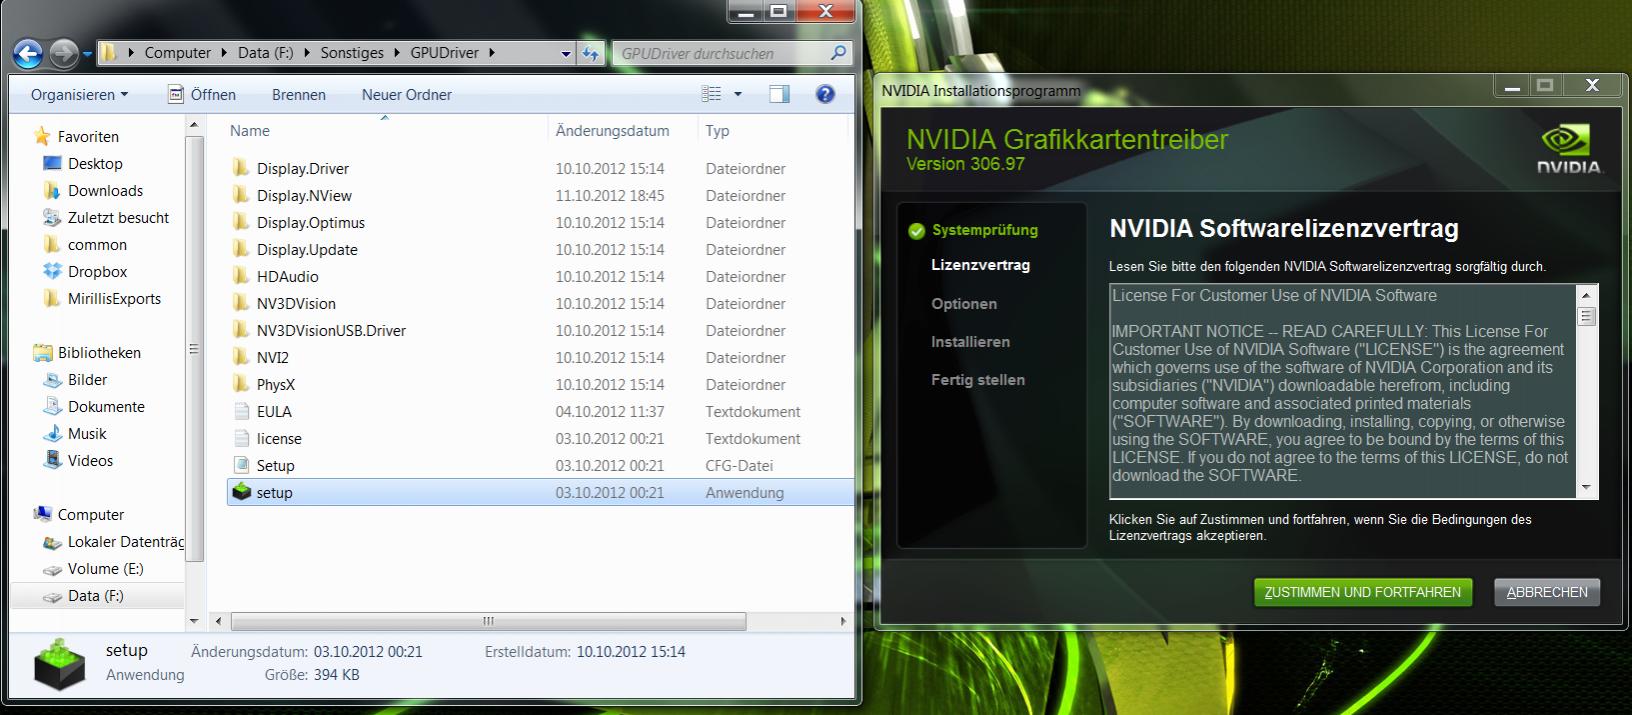Click license text scroll down arrow
The image size is (1632, 715).
[1586, 488]
